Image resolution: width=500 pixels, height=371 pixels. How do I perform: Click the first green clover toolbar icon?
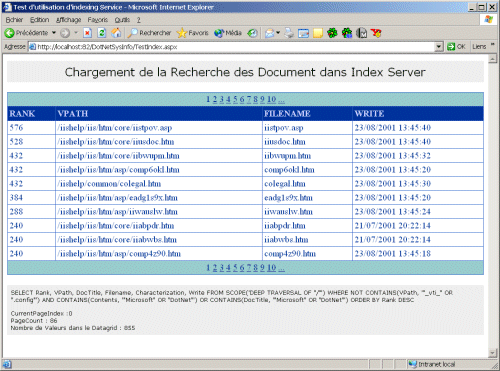(332, 33)
